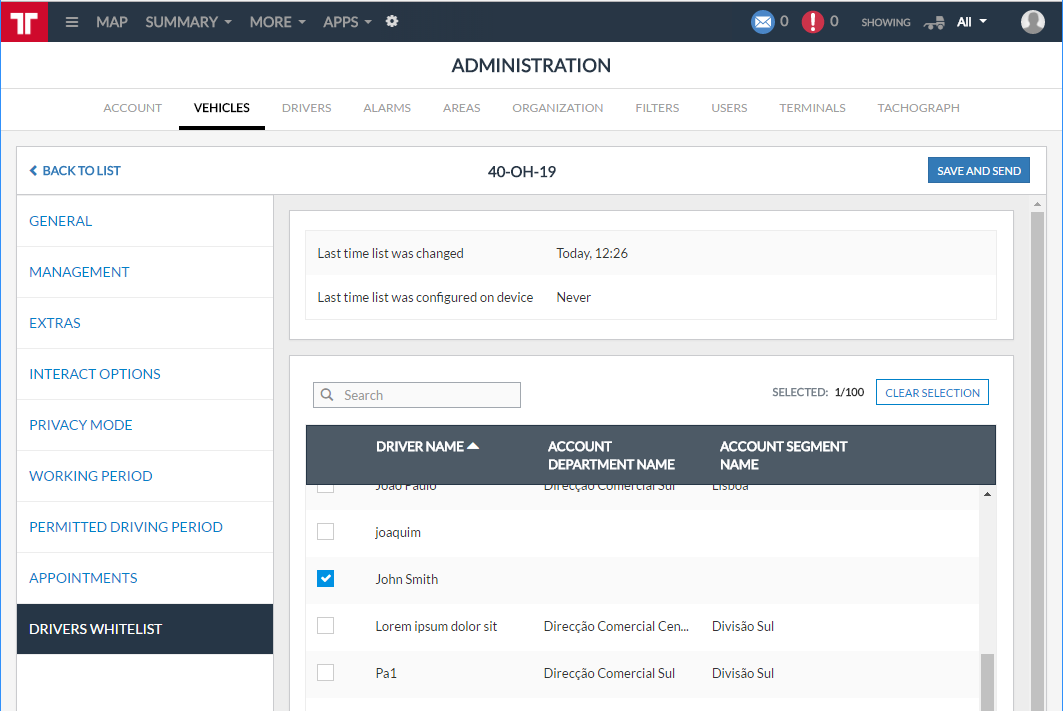Click the sort arrow beside Driver Name
The image size is (1063, 711).
(473, 446)
